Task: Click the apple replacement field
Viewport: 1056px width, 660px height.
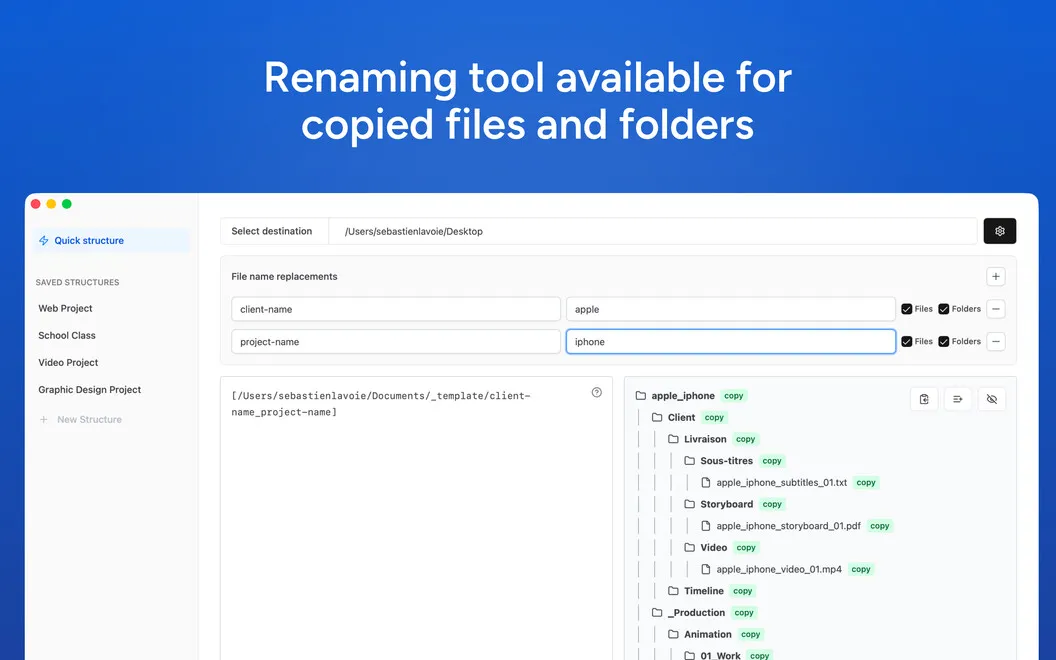Action: click(x=731, y=309)
